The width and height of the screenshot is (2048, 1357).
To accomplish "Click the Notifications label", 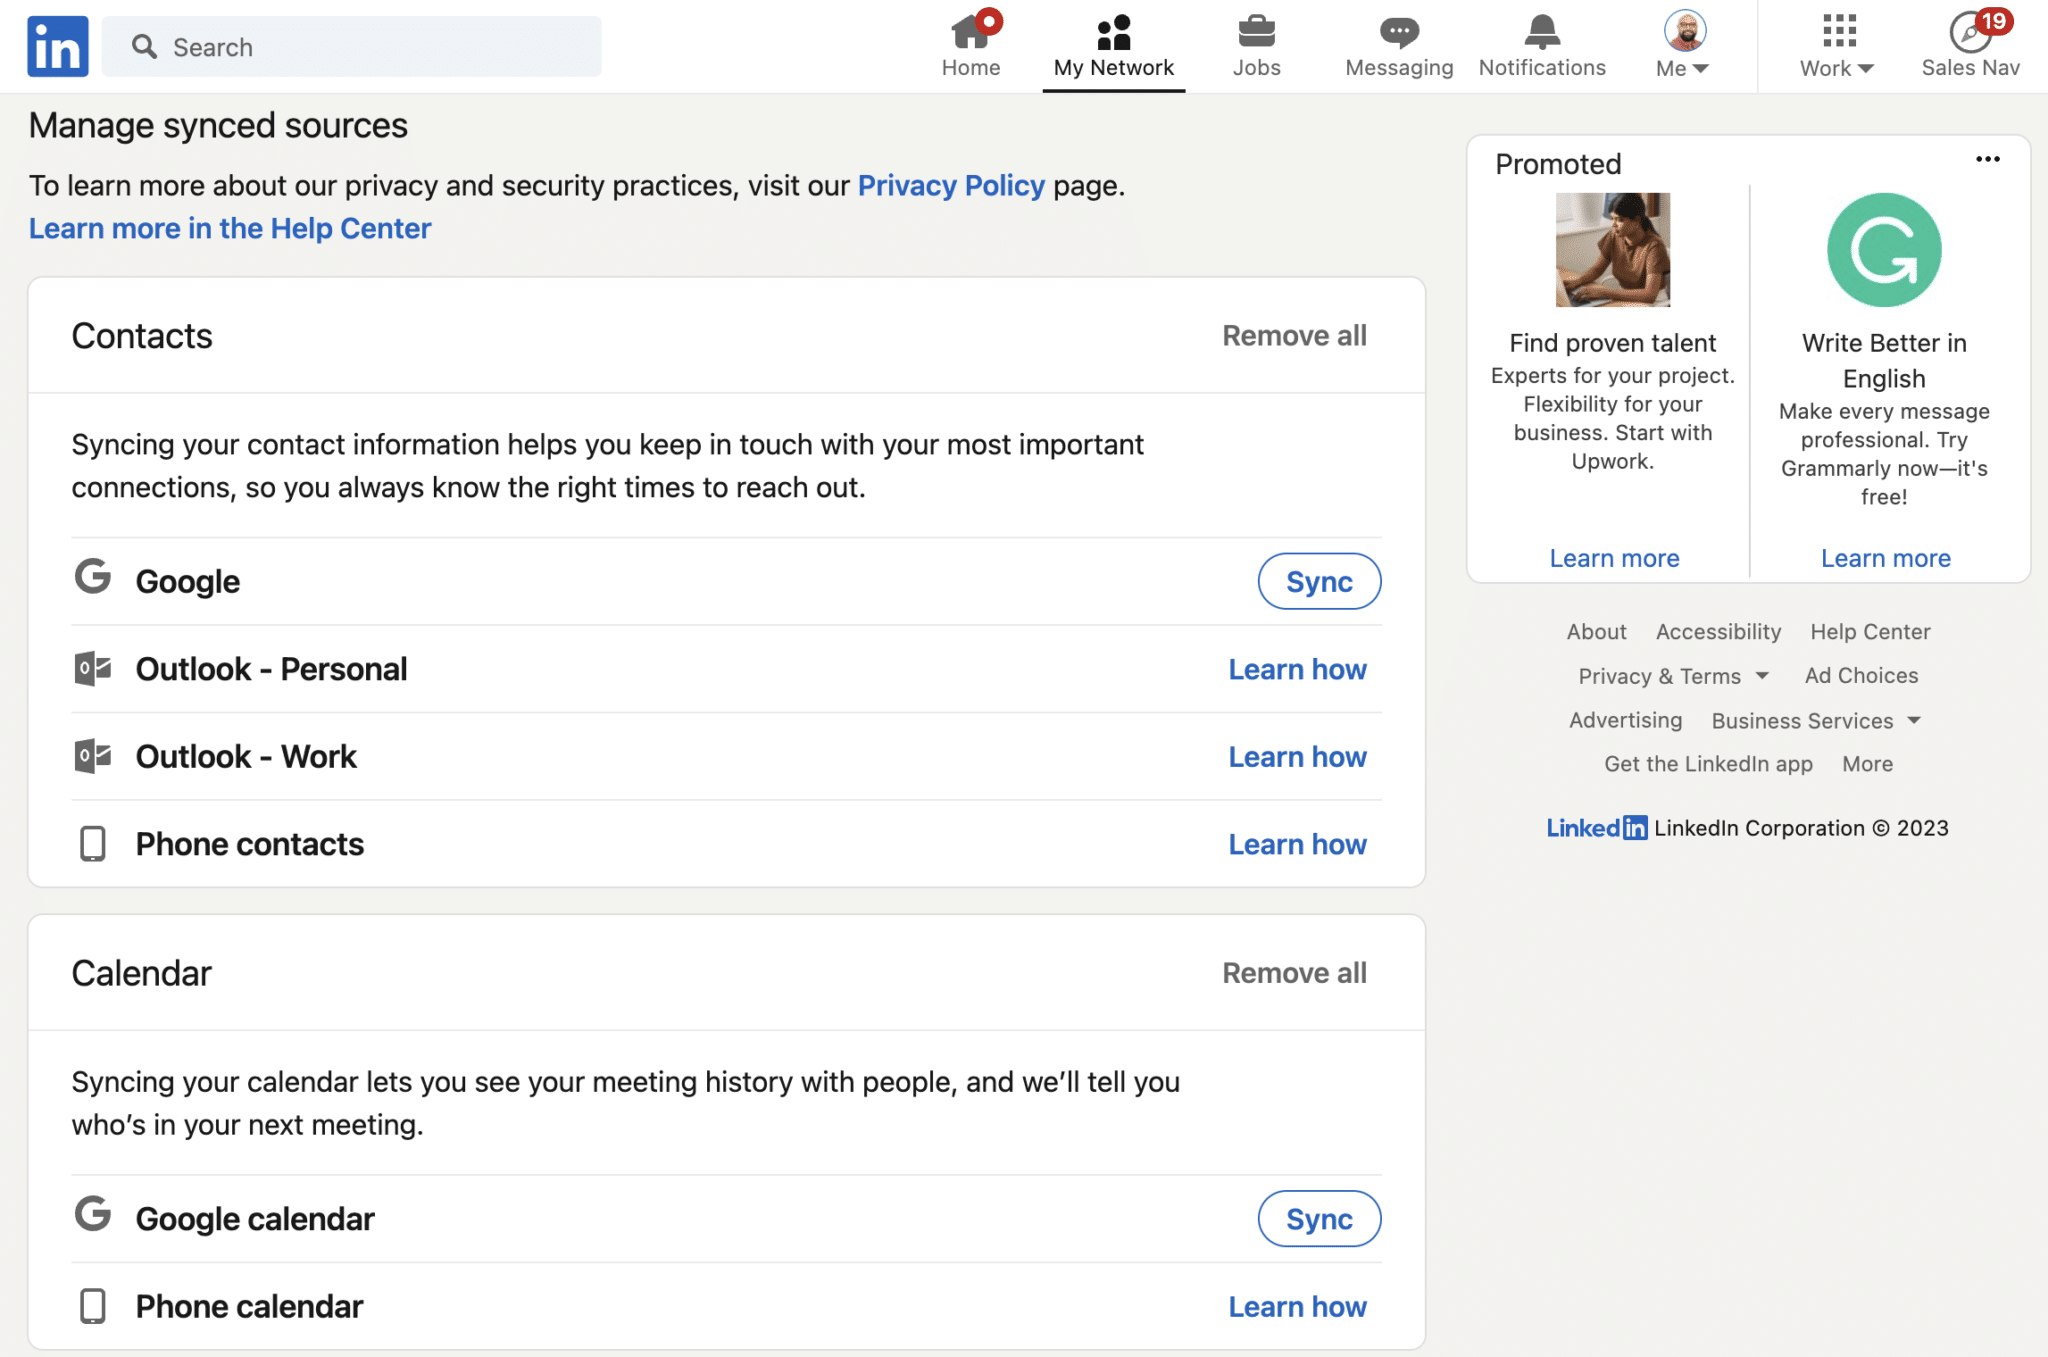I will (x=1542, y=68).
